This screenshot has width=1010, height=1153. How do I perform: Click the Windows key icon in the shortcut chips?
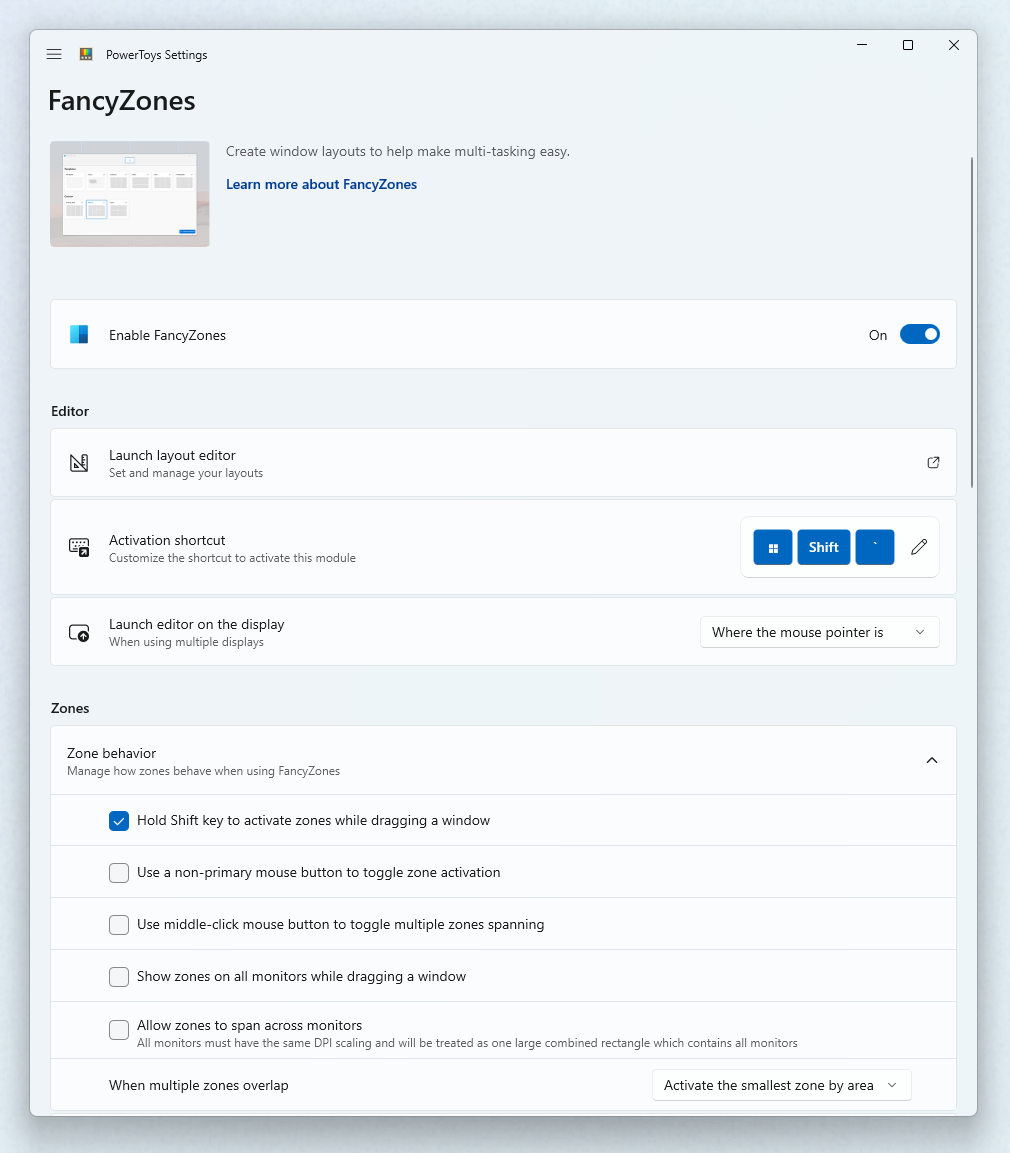point(772,547)
